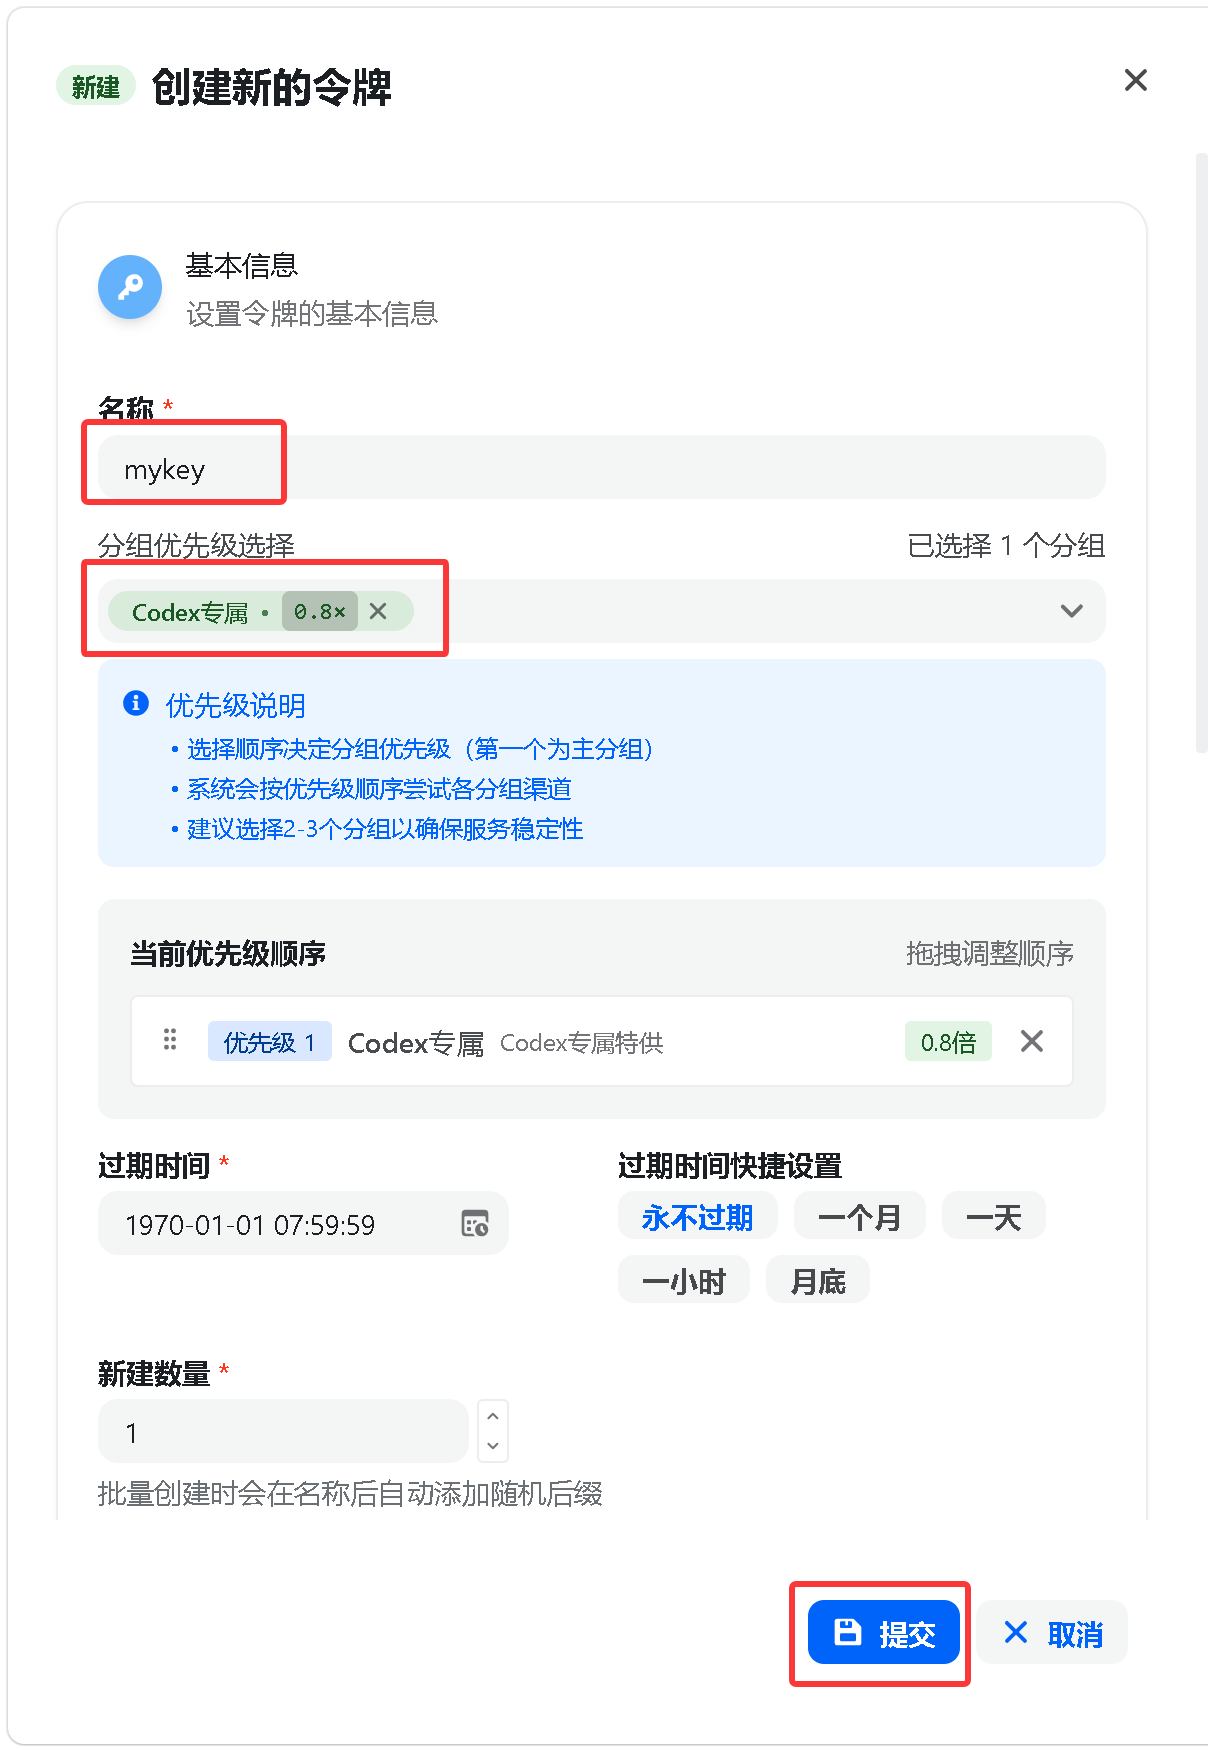Open the expiration date calendar icon
This screenshot has height=1750, width=1208.
(x=475, y=1223)
